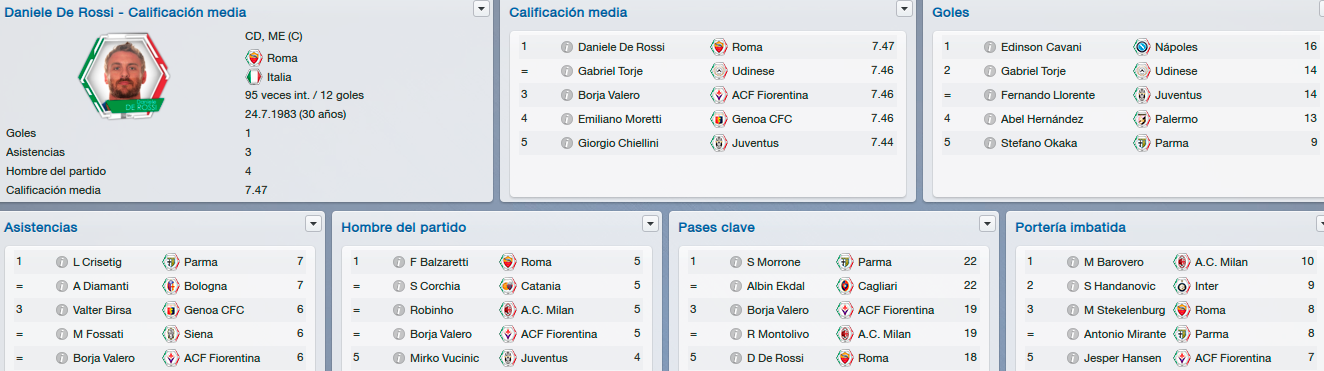Screen dimensions: 1324x371
Task: Open the Asistencias panel dropdown arrow
Action: (x=313, y=223)
